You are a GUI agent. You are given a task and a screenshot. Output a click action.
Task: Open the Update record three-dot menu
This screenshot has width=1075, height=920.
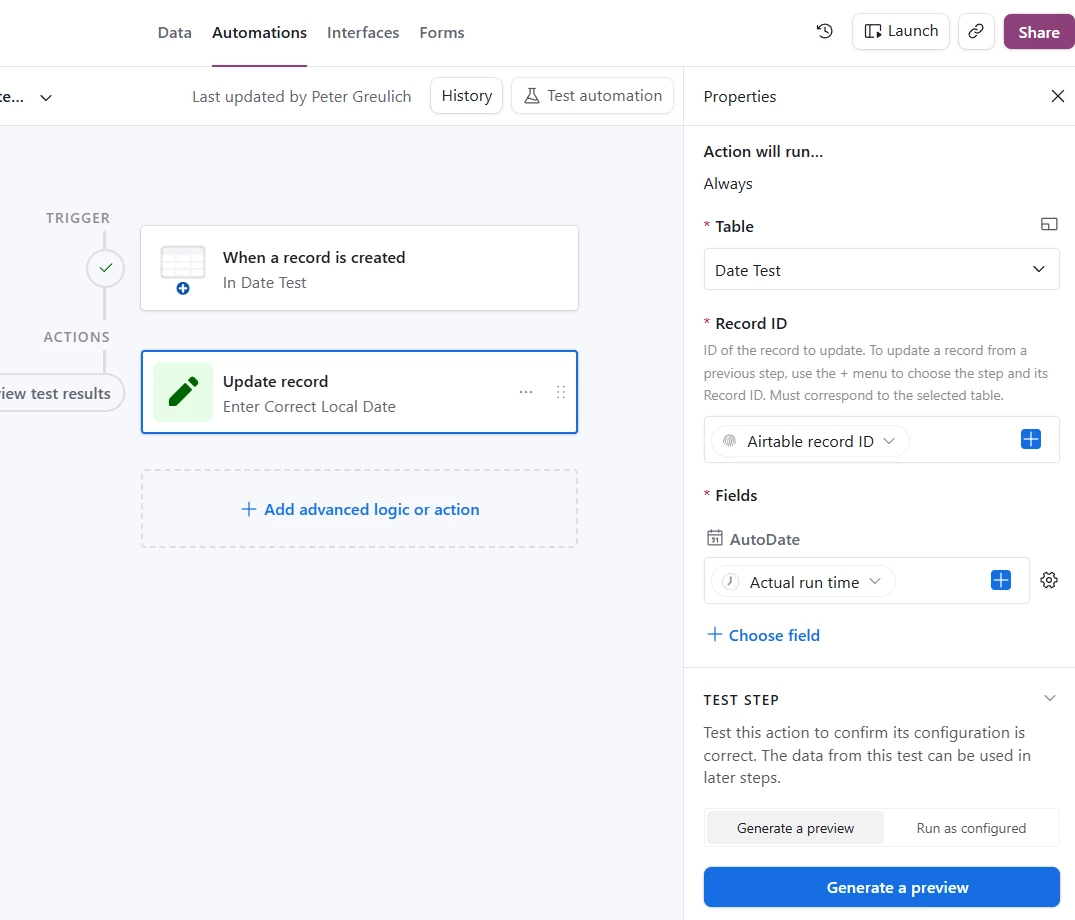pos(526,392)
